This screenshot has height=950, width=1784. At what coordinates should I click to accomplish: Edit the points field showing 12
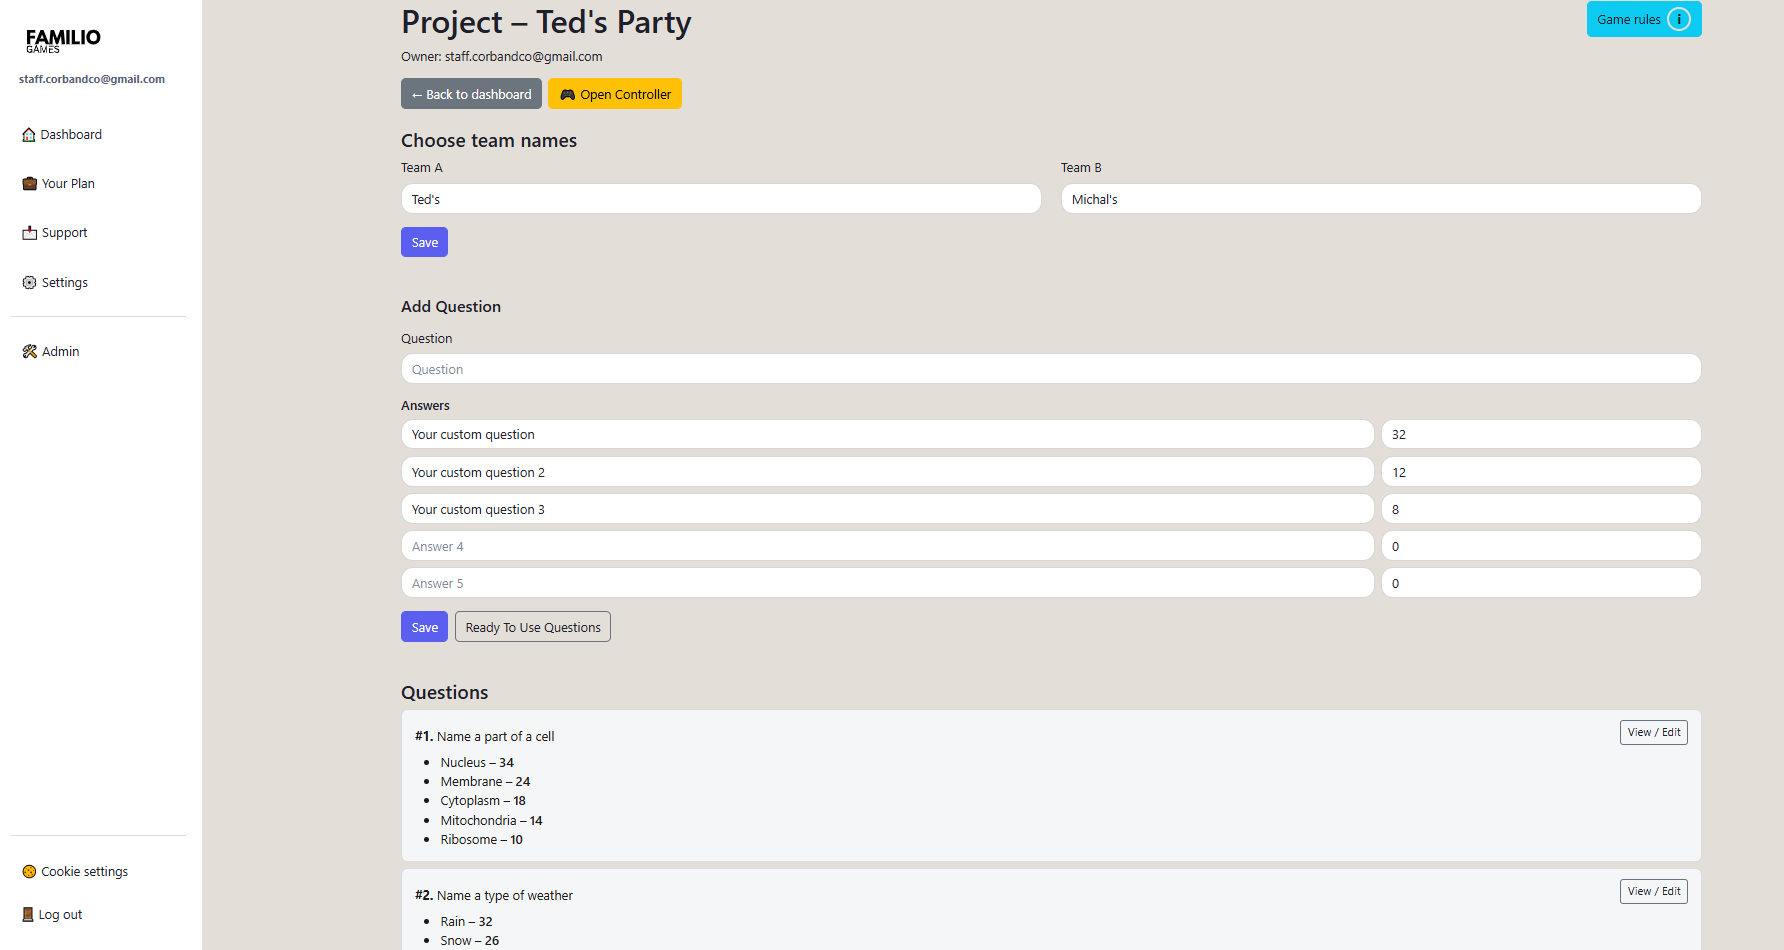[1541, 472]
